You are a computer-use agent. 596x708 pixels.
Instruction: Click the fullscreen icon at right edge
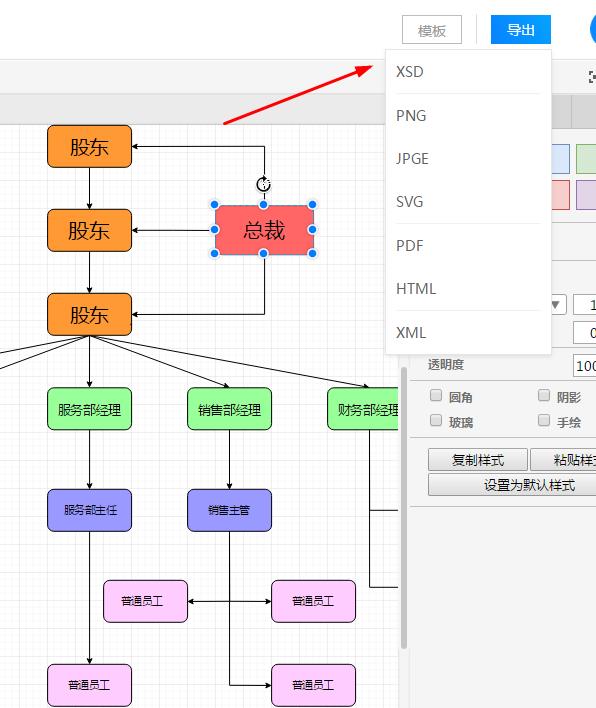pos(592,77)
